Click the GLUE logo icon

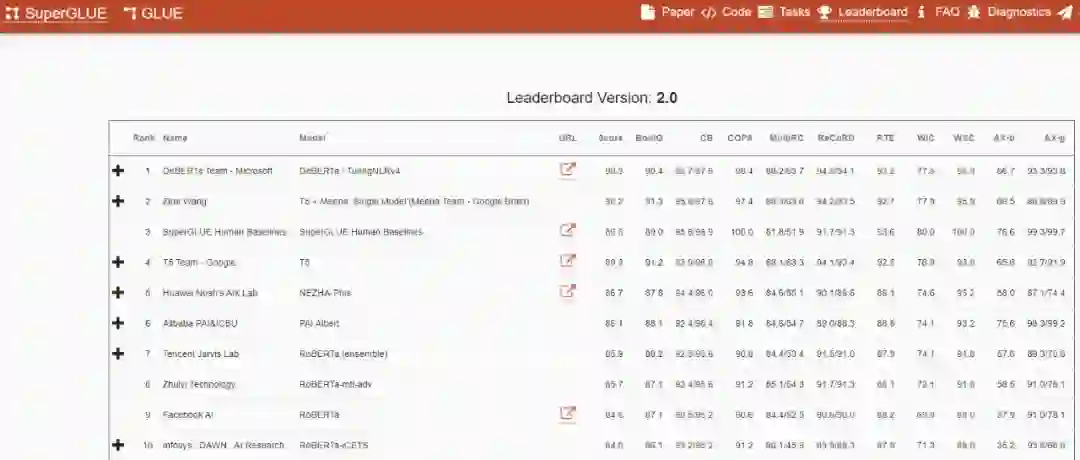pyautogui.click(x=129, y=13)
